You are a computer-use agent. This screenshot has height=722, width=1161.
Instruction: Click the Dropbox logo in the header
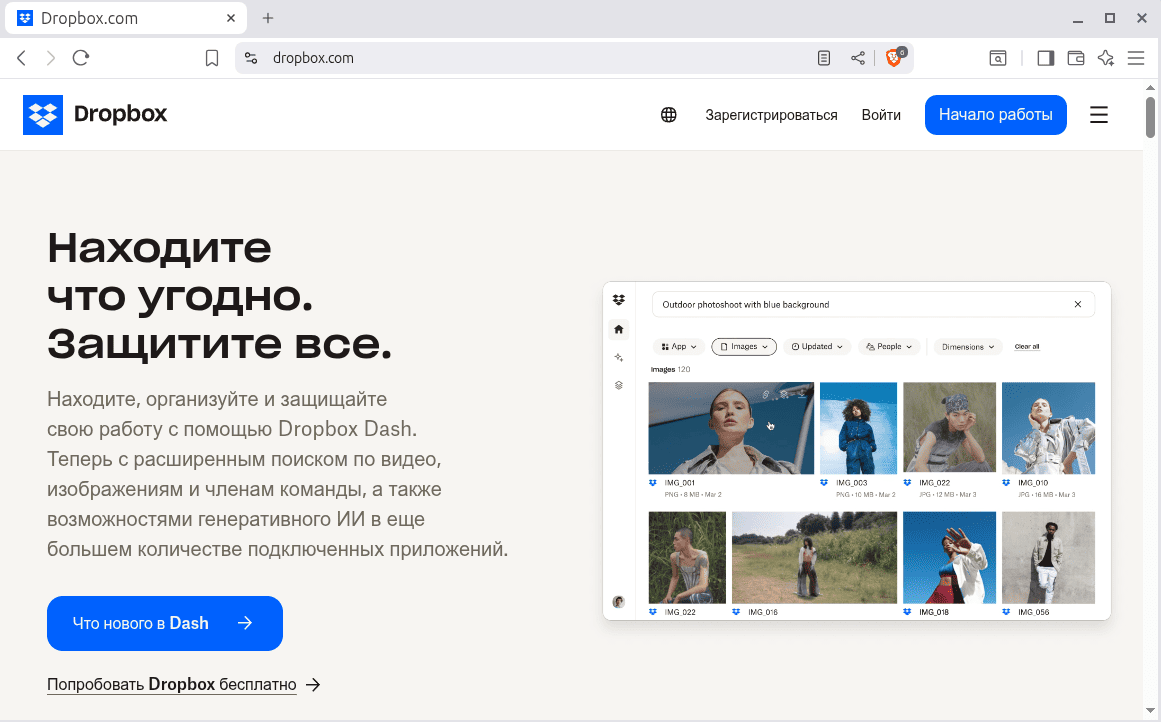[x=95, y=114]
